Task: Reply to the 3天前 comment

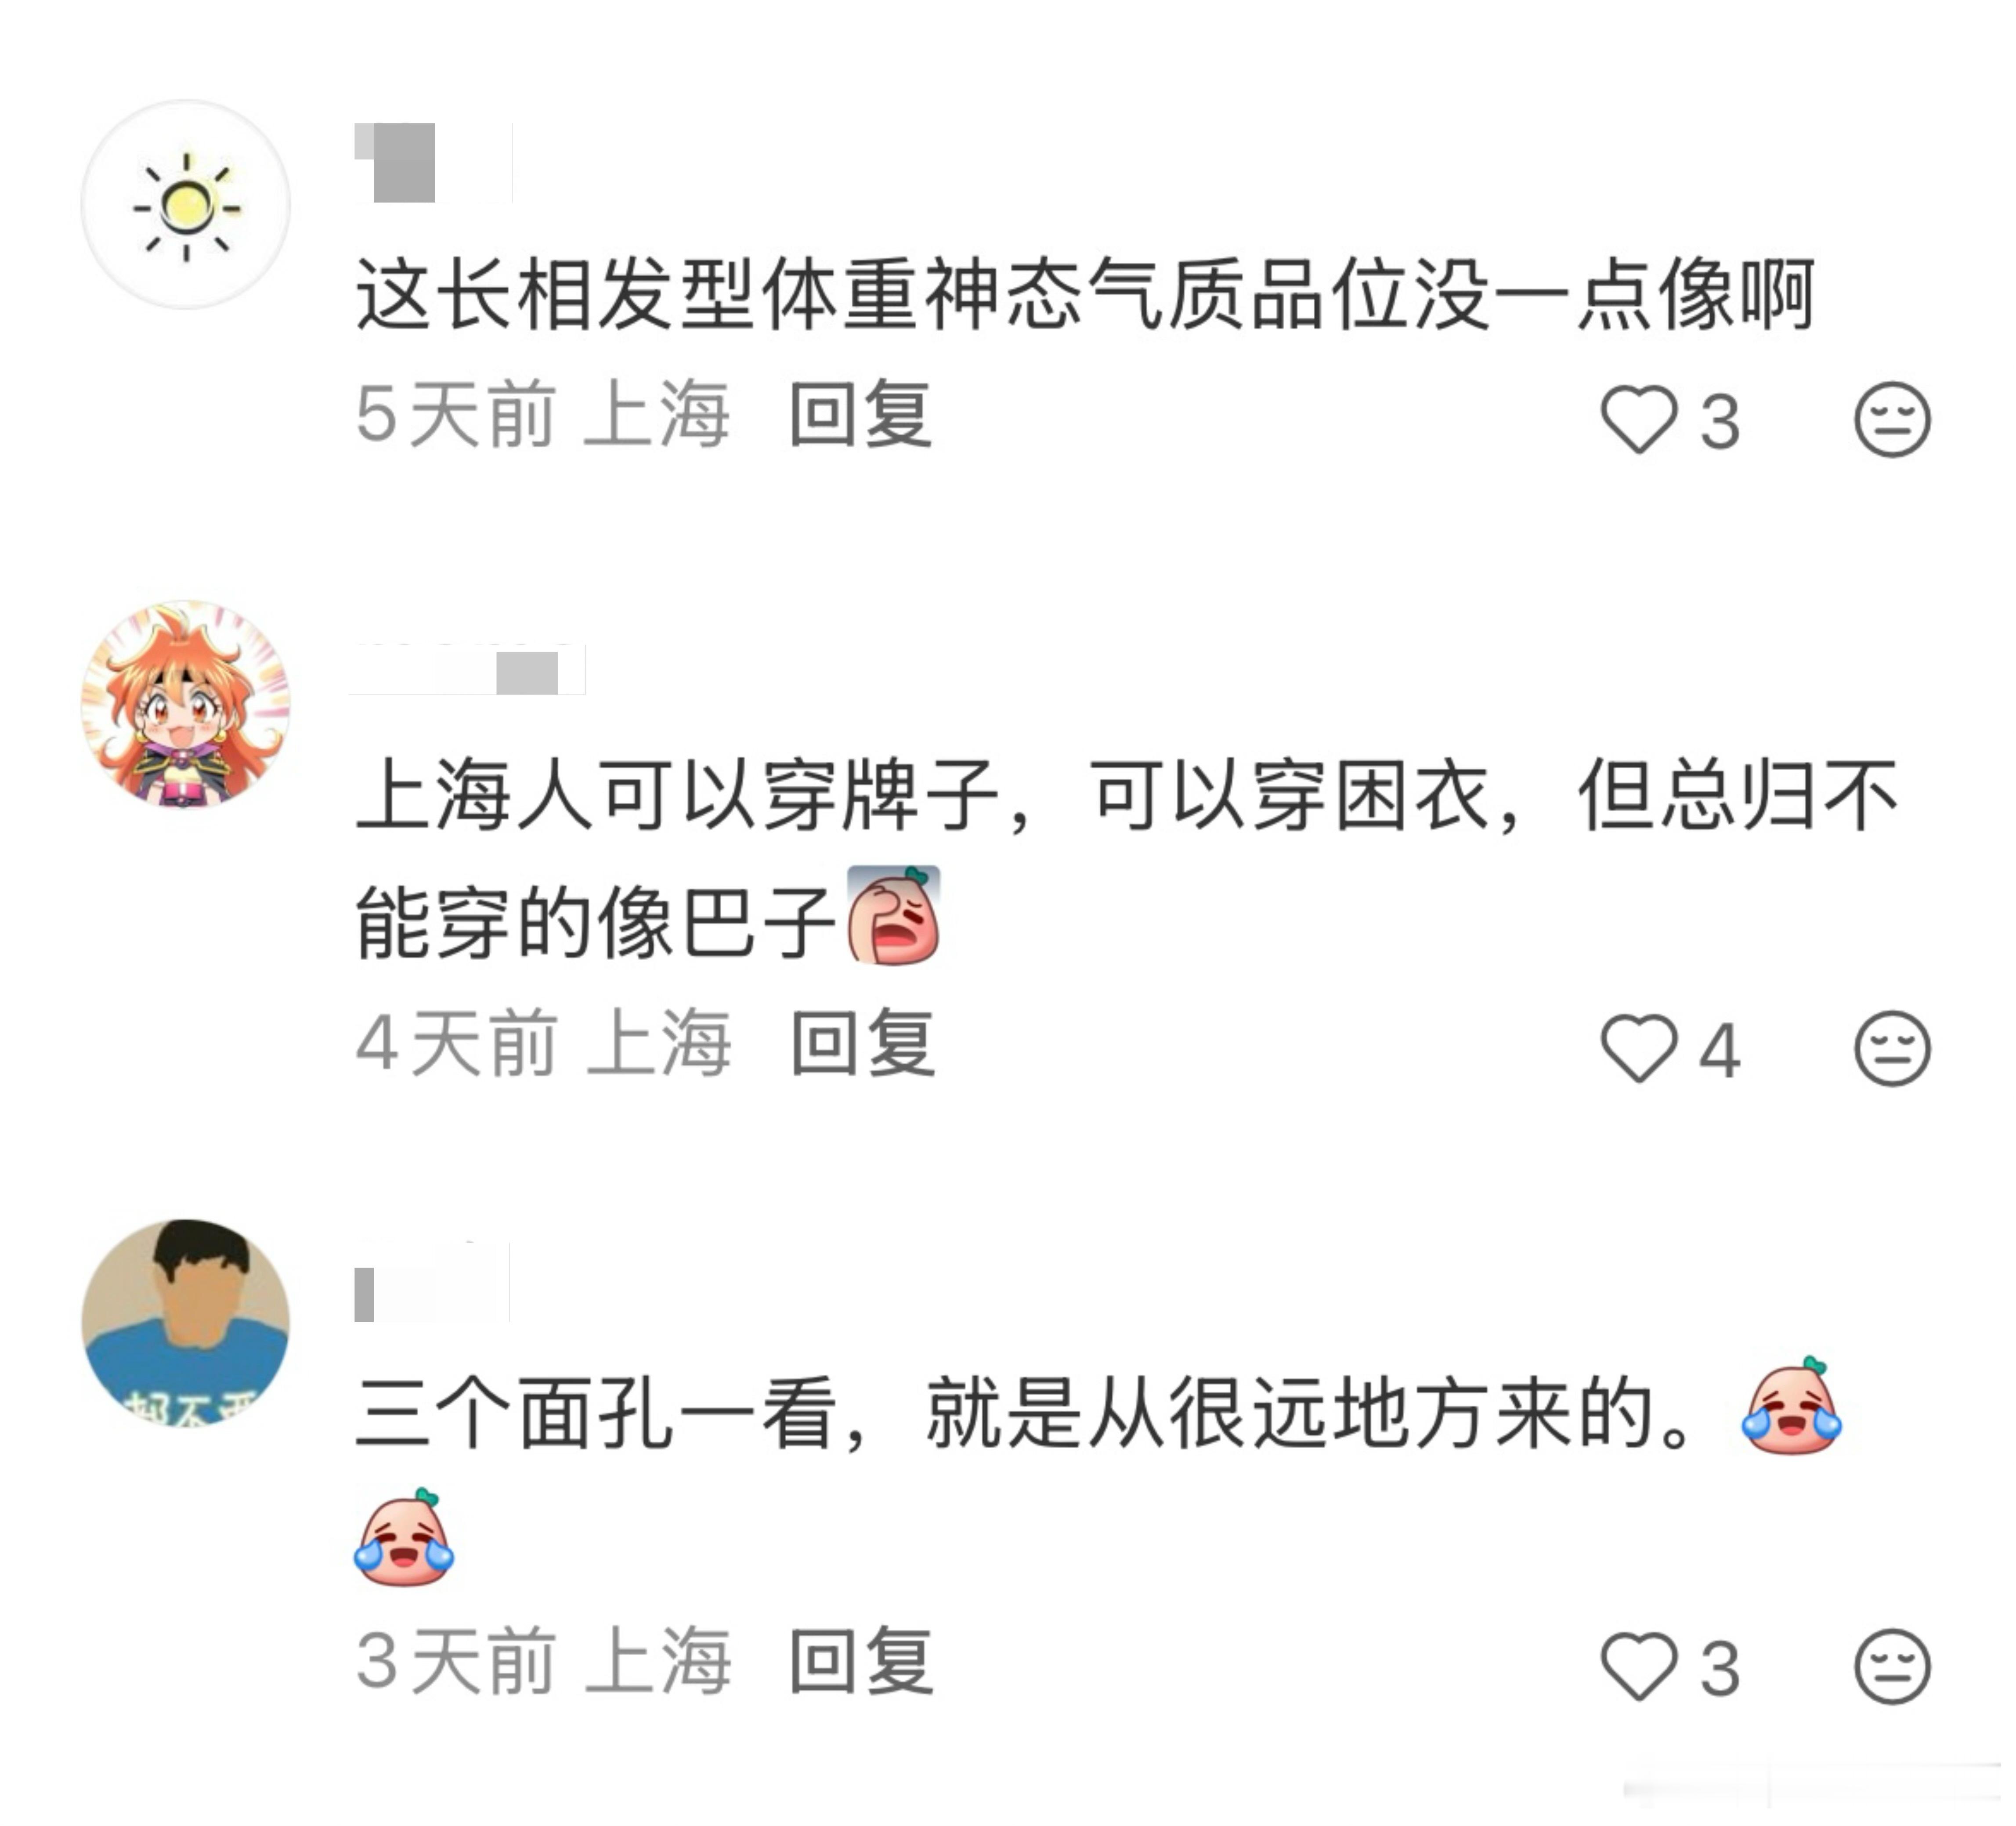Action: coord(861,1661)
